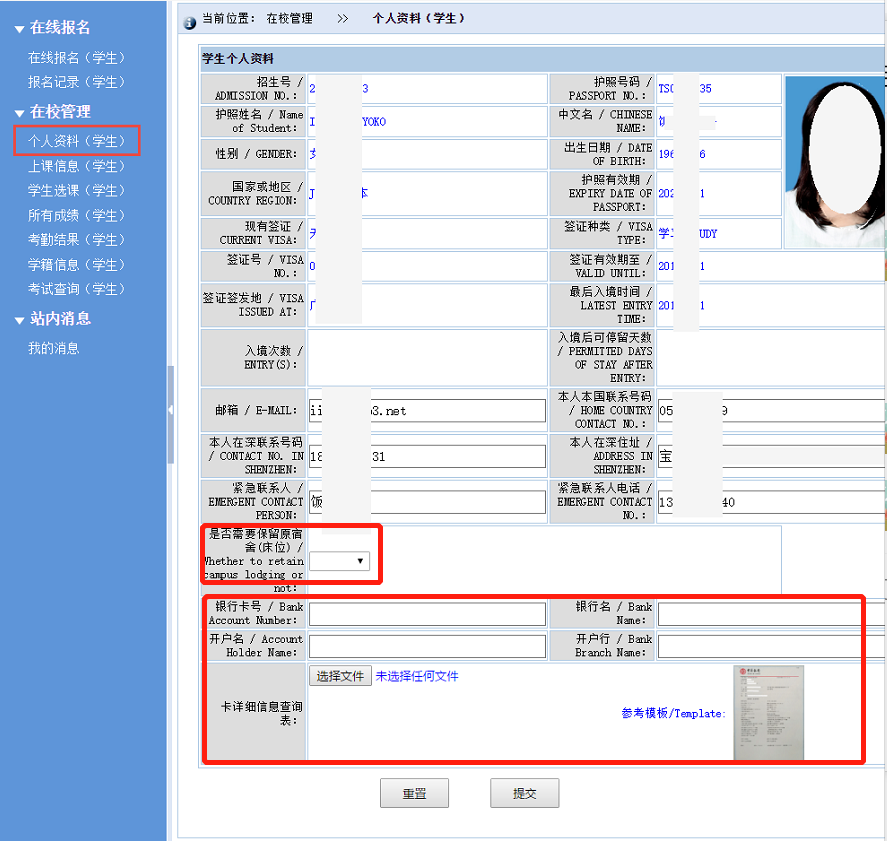Open 学生选课（学生） page
This screenshot has width=887, height=841.
coord(76,190)
